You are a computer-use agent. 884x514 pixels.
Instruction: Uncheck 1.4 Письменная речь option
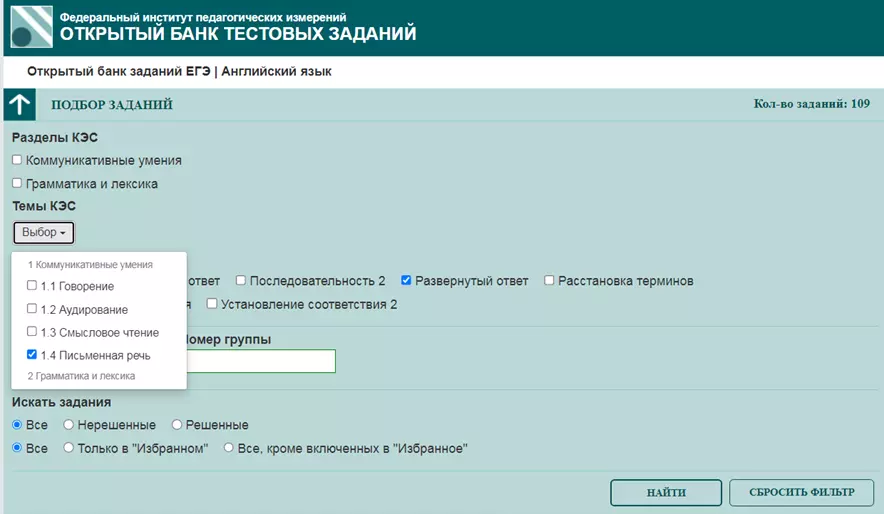point(33,355)
